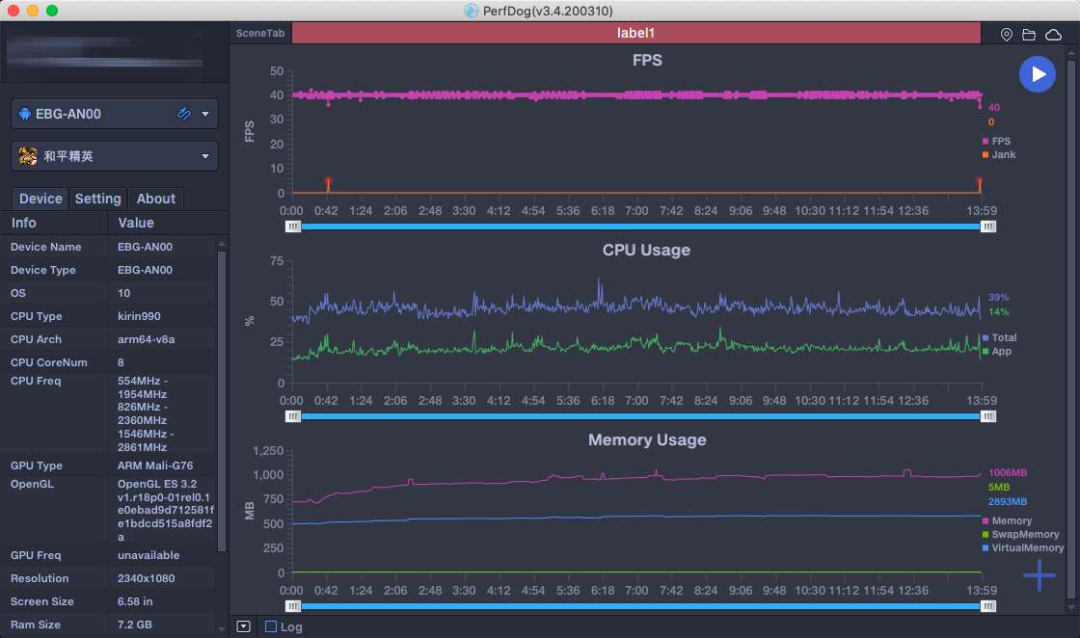Open the EBG-AN00 device dropdown arrow

[205, 114]
